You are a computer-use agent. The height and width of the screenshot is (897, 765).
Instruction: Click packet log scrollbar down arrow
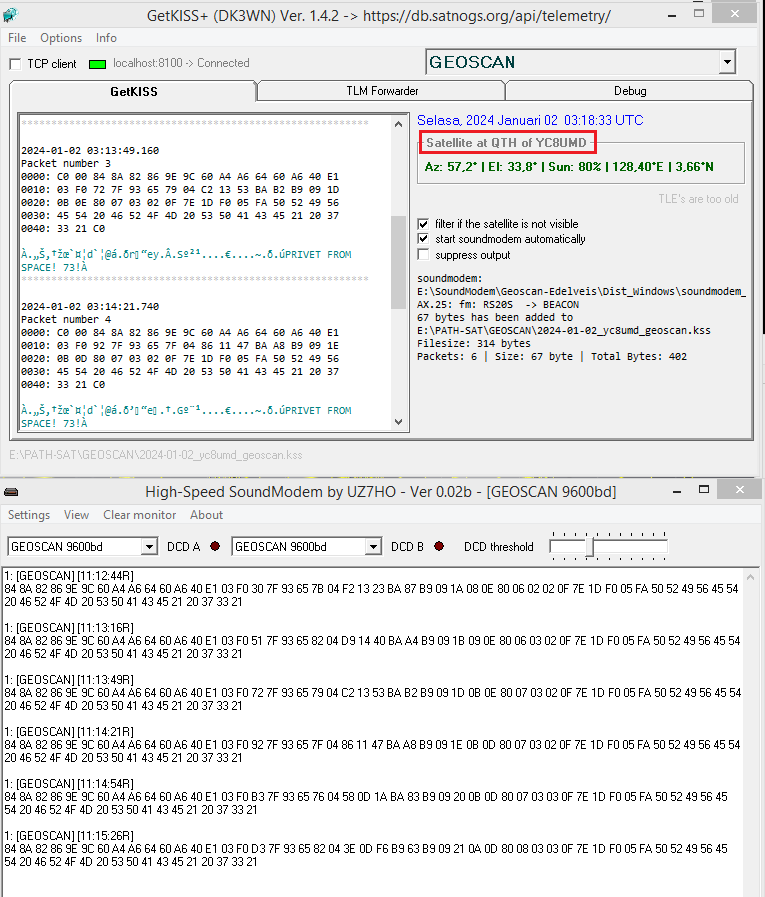tap(399, 422)
